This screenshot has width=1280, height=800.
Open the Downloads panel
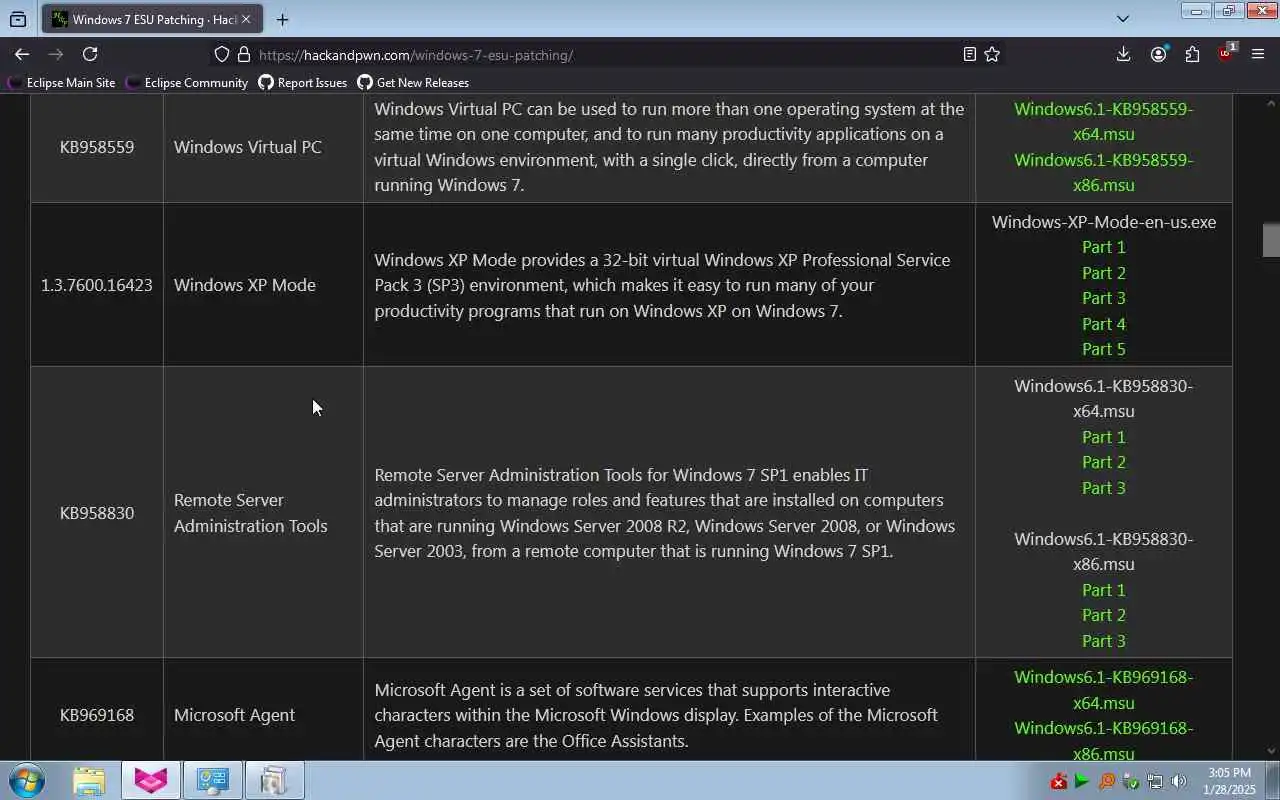point(1123,54)
